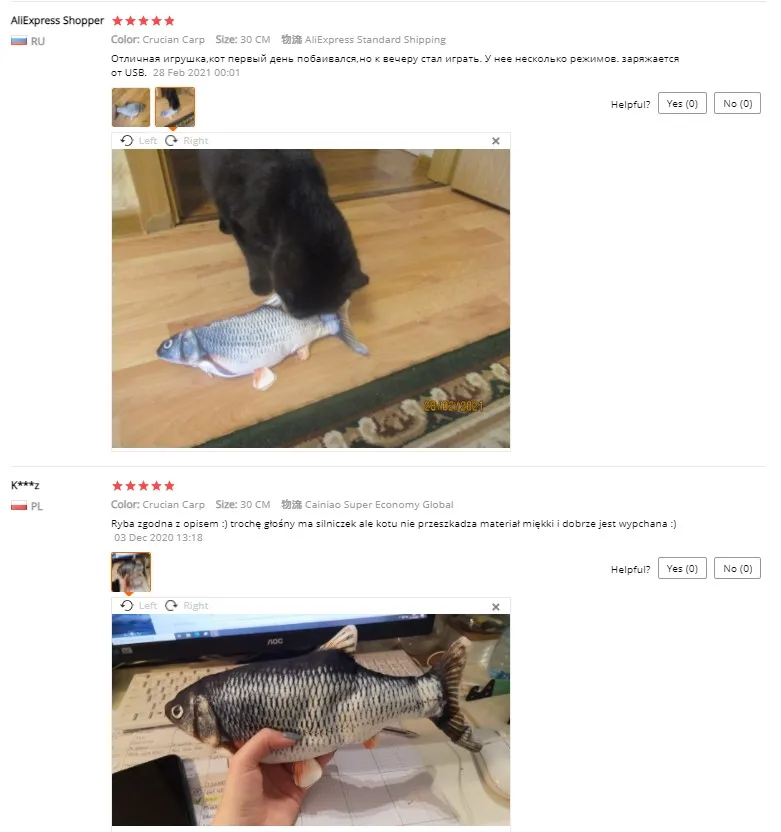Select thumbnail in K***z review
Viewport: 781px width, 832px height.
(131, 572)
